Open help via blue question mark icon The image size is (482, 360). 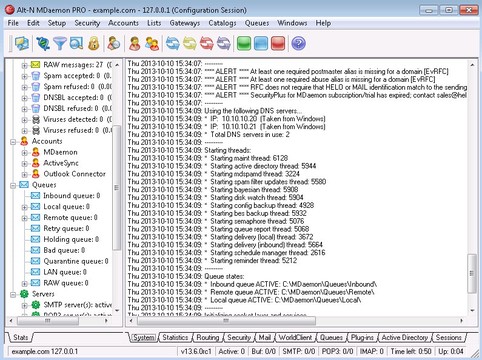tap(298, 44)
